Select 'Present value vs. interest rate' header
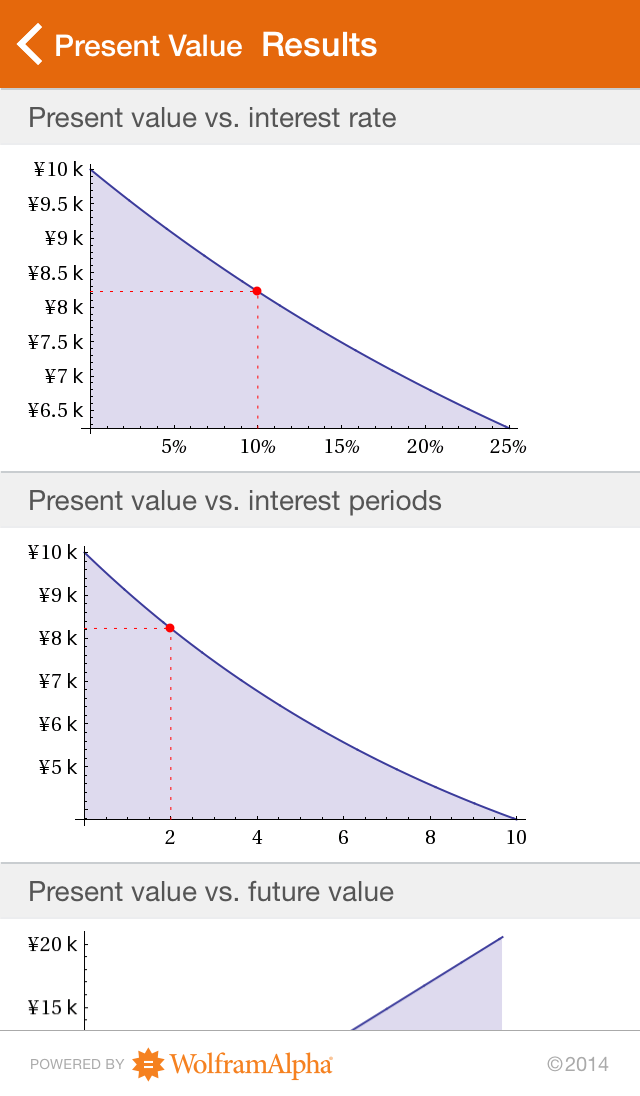Screen dimensions: 640x1096 (212, 118)
